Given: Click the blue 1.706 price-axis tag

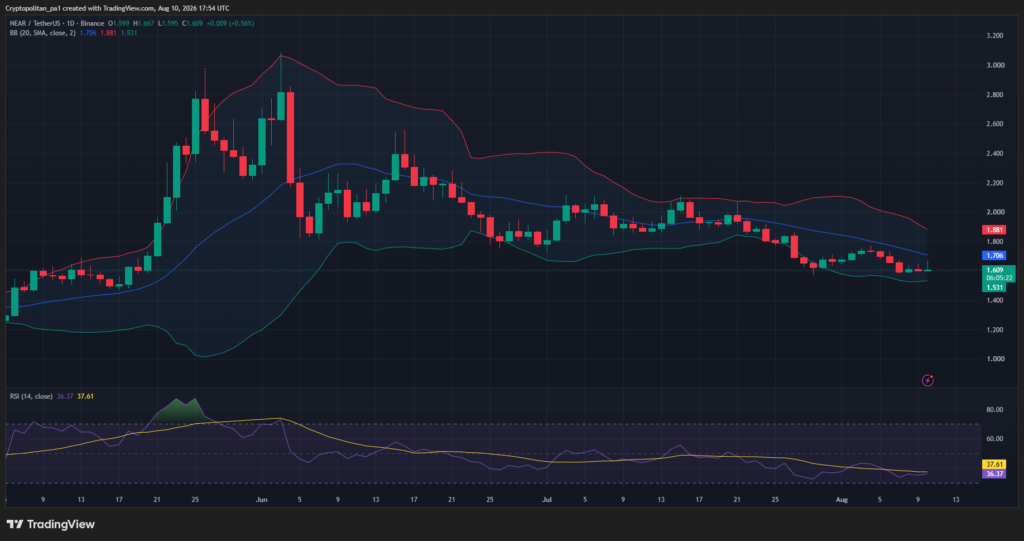Looking at the screenshot, I should point(994,255).
